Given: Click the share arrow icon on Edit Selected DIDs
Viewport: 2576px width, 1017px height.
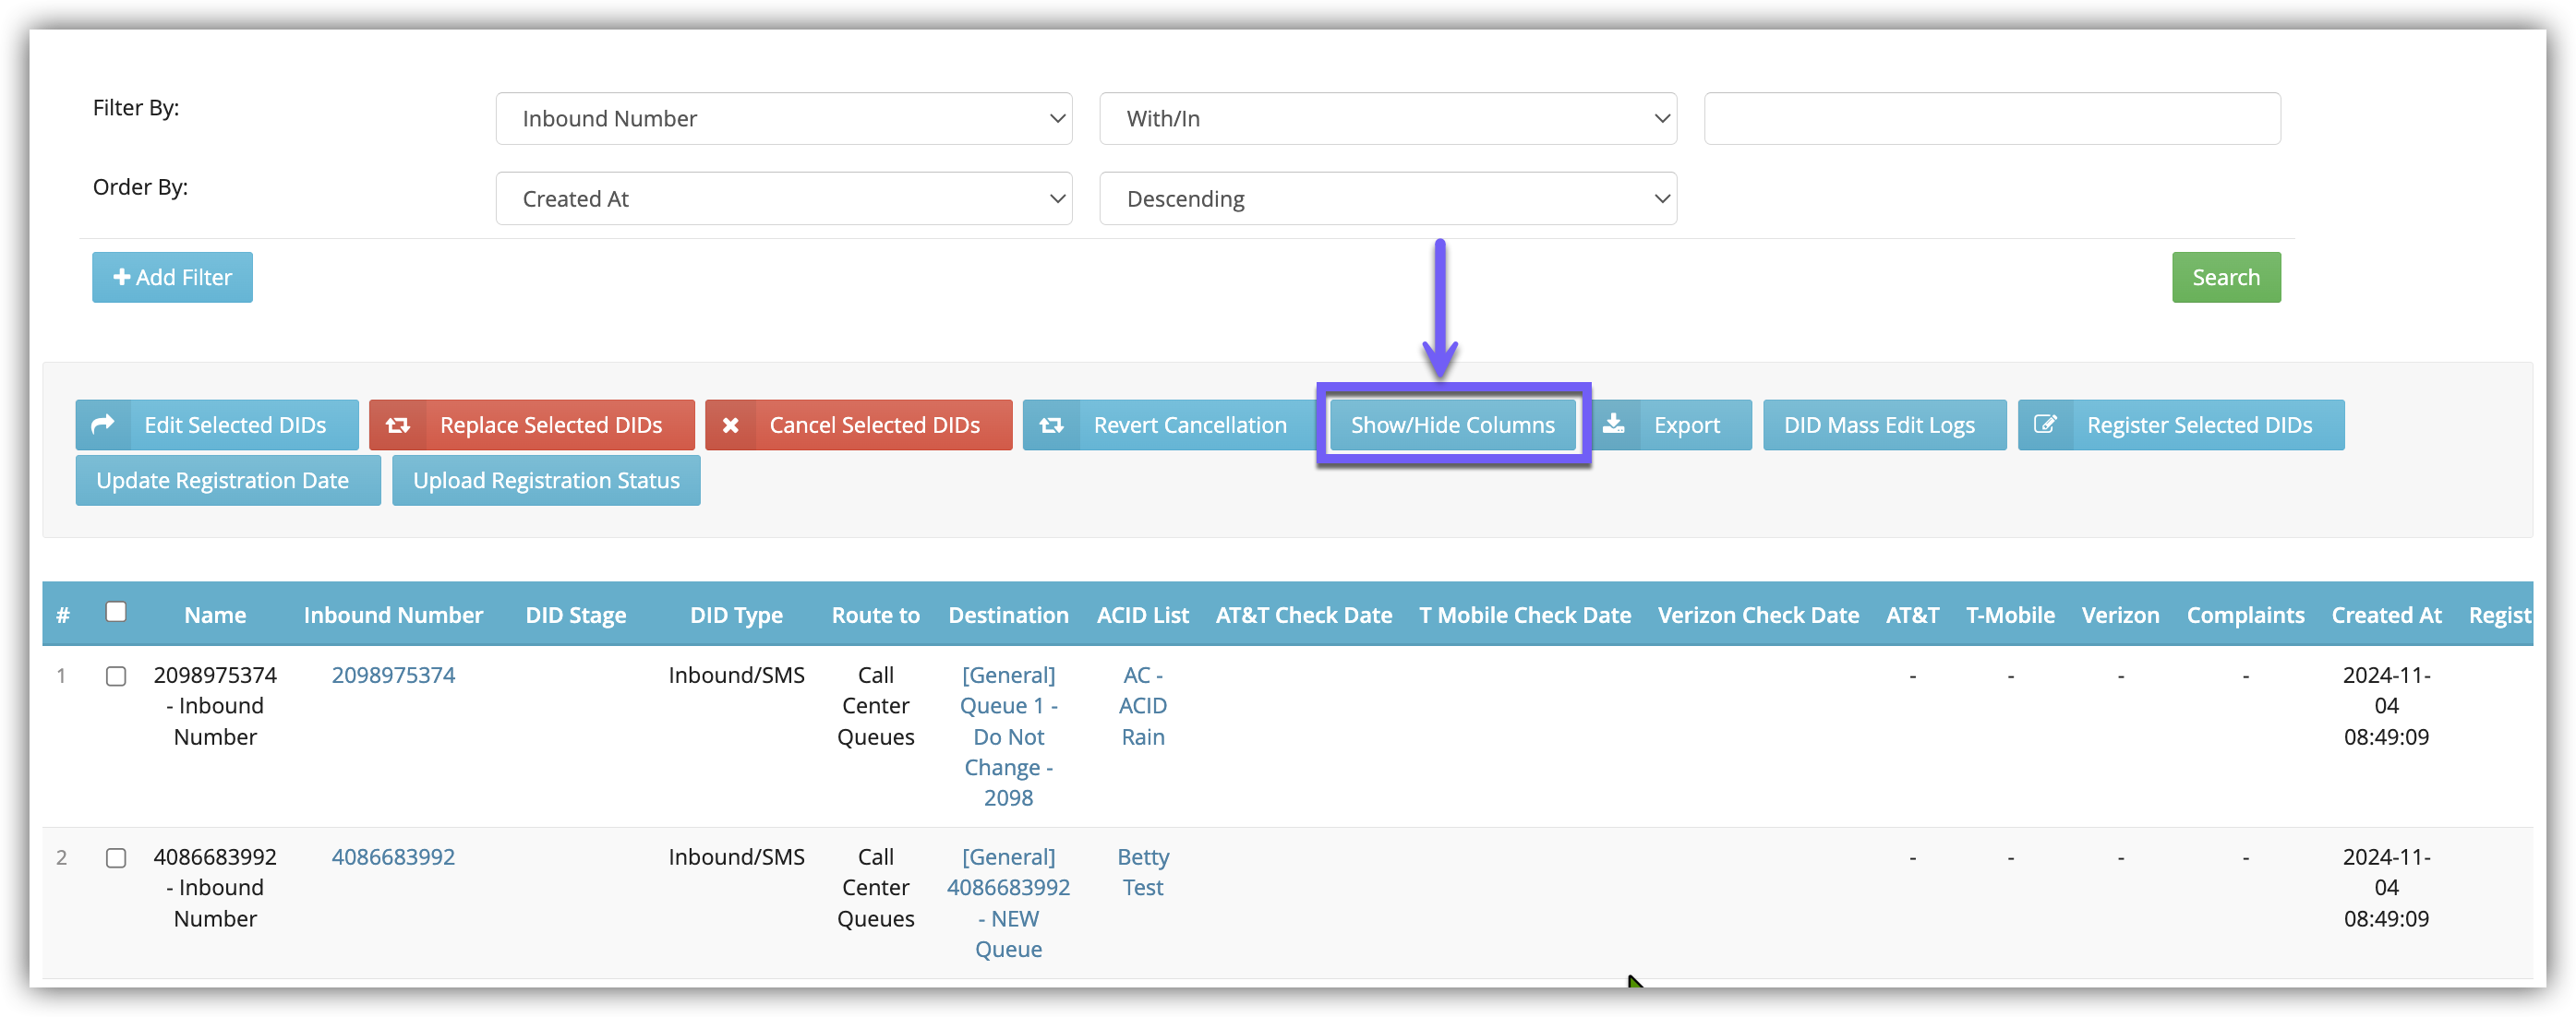Looking at the screenshot, I should click(102, 425).
